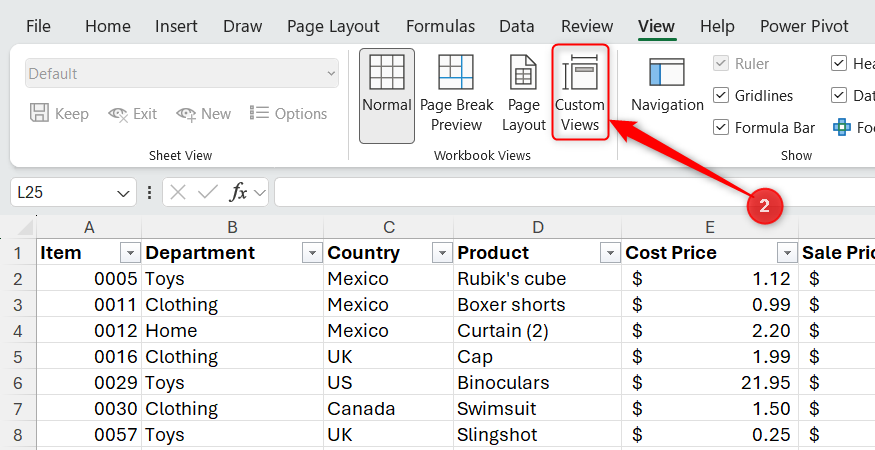Switch to the Draw tab
The width and height of the screenshot is (875, 450).
[243, 26]
